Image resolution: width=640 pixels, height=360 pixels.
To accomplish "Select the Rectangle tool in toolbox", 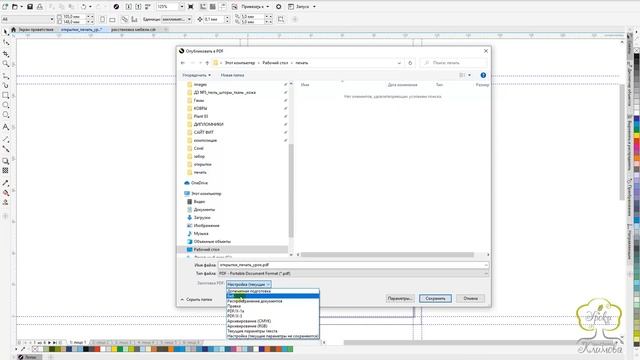I will point(5,95).
